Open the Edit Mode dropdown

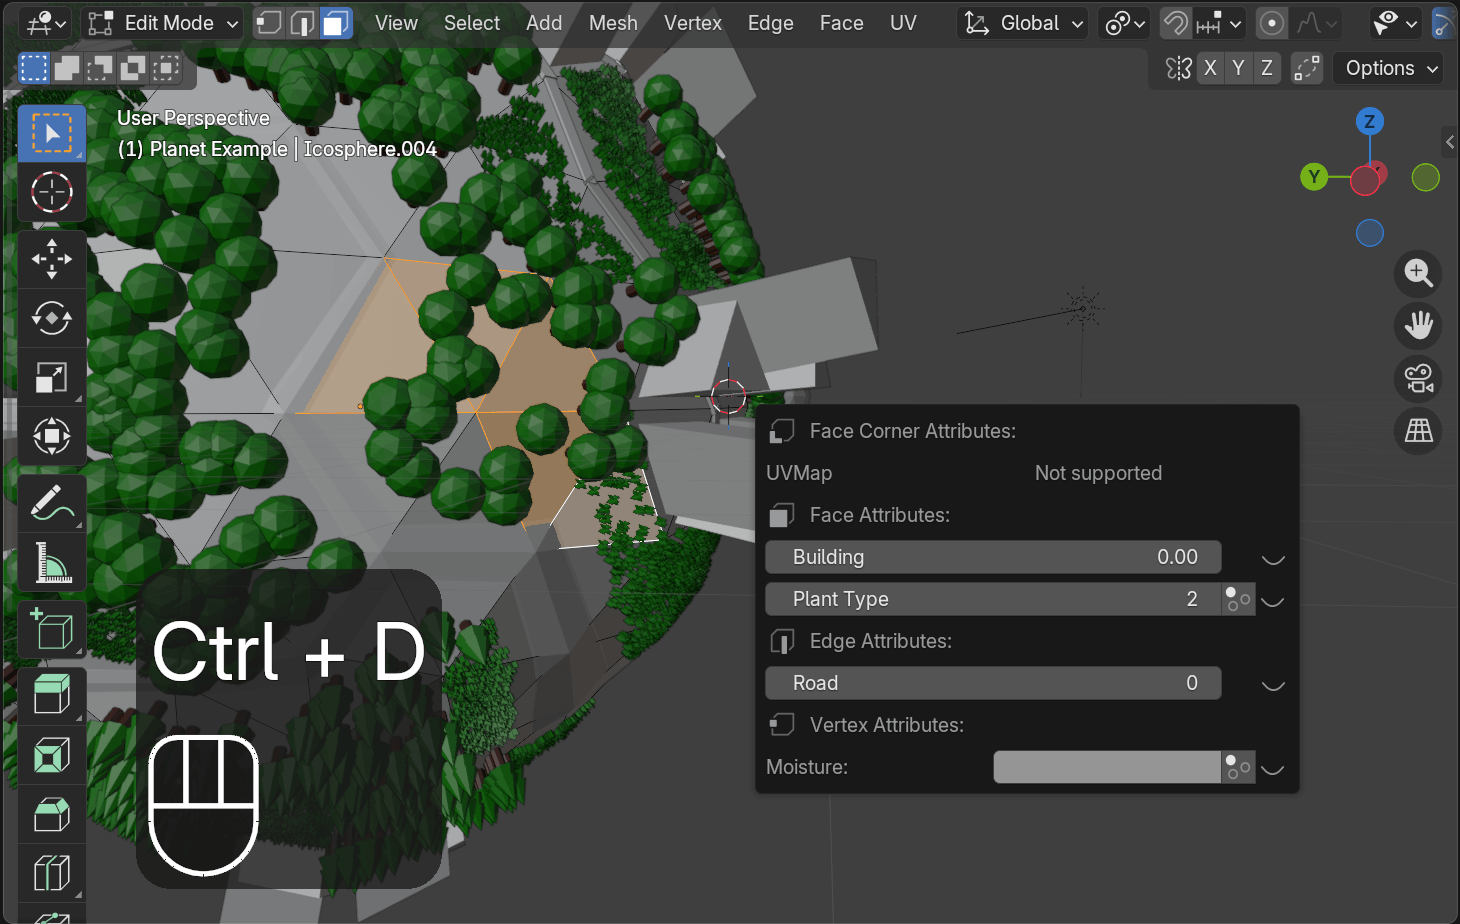coord(162,23)
